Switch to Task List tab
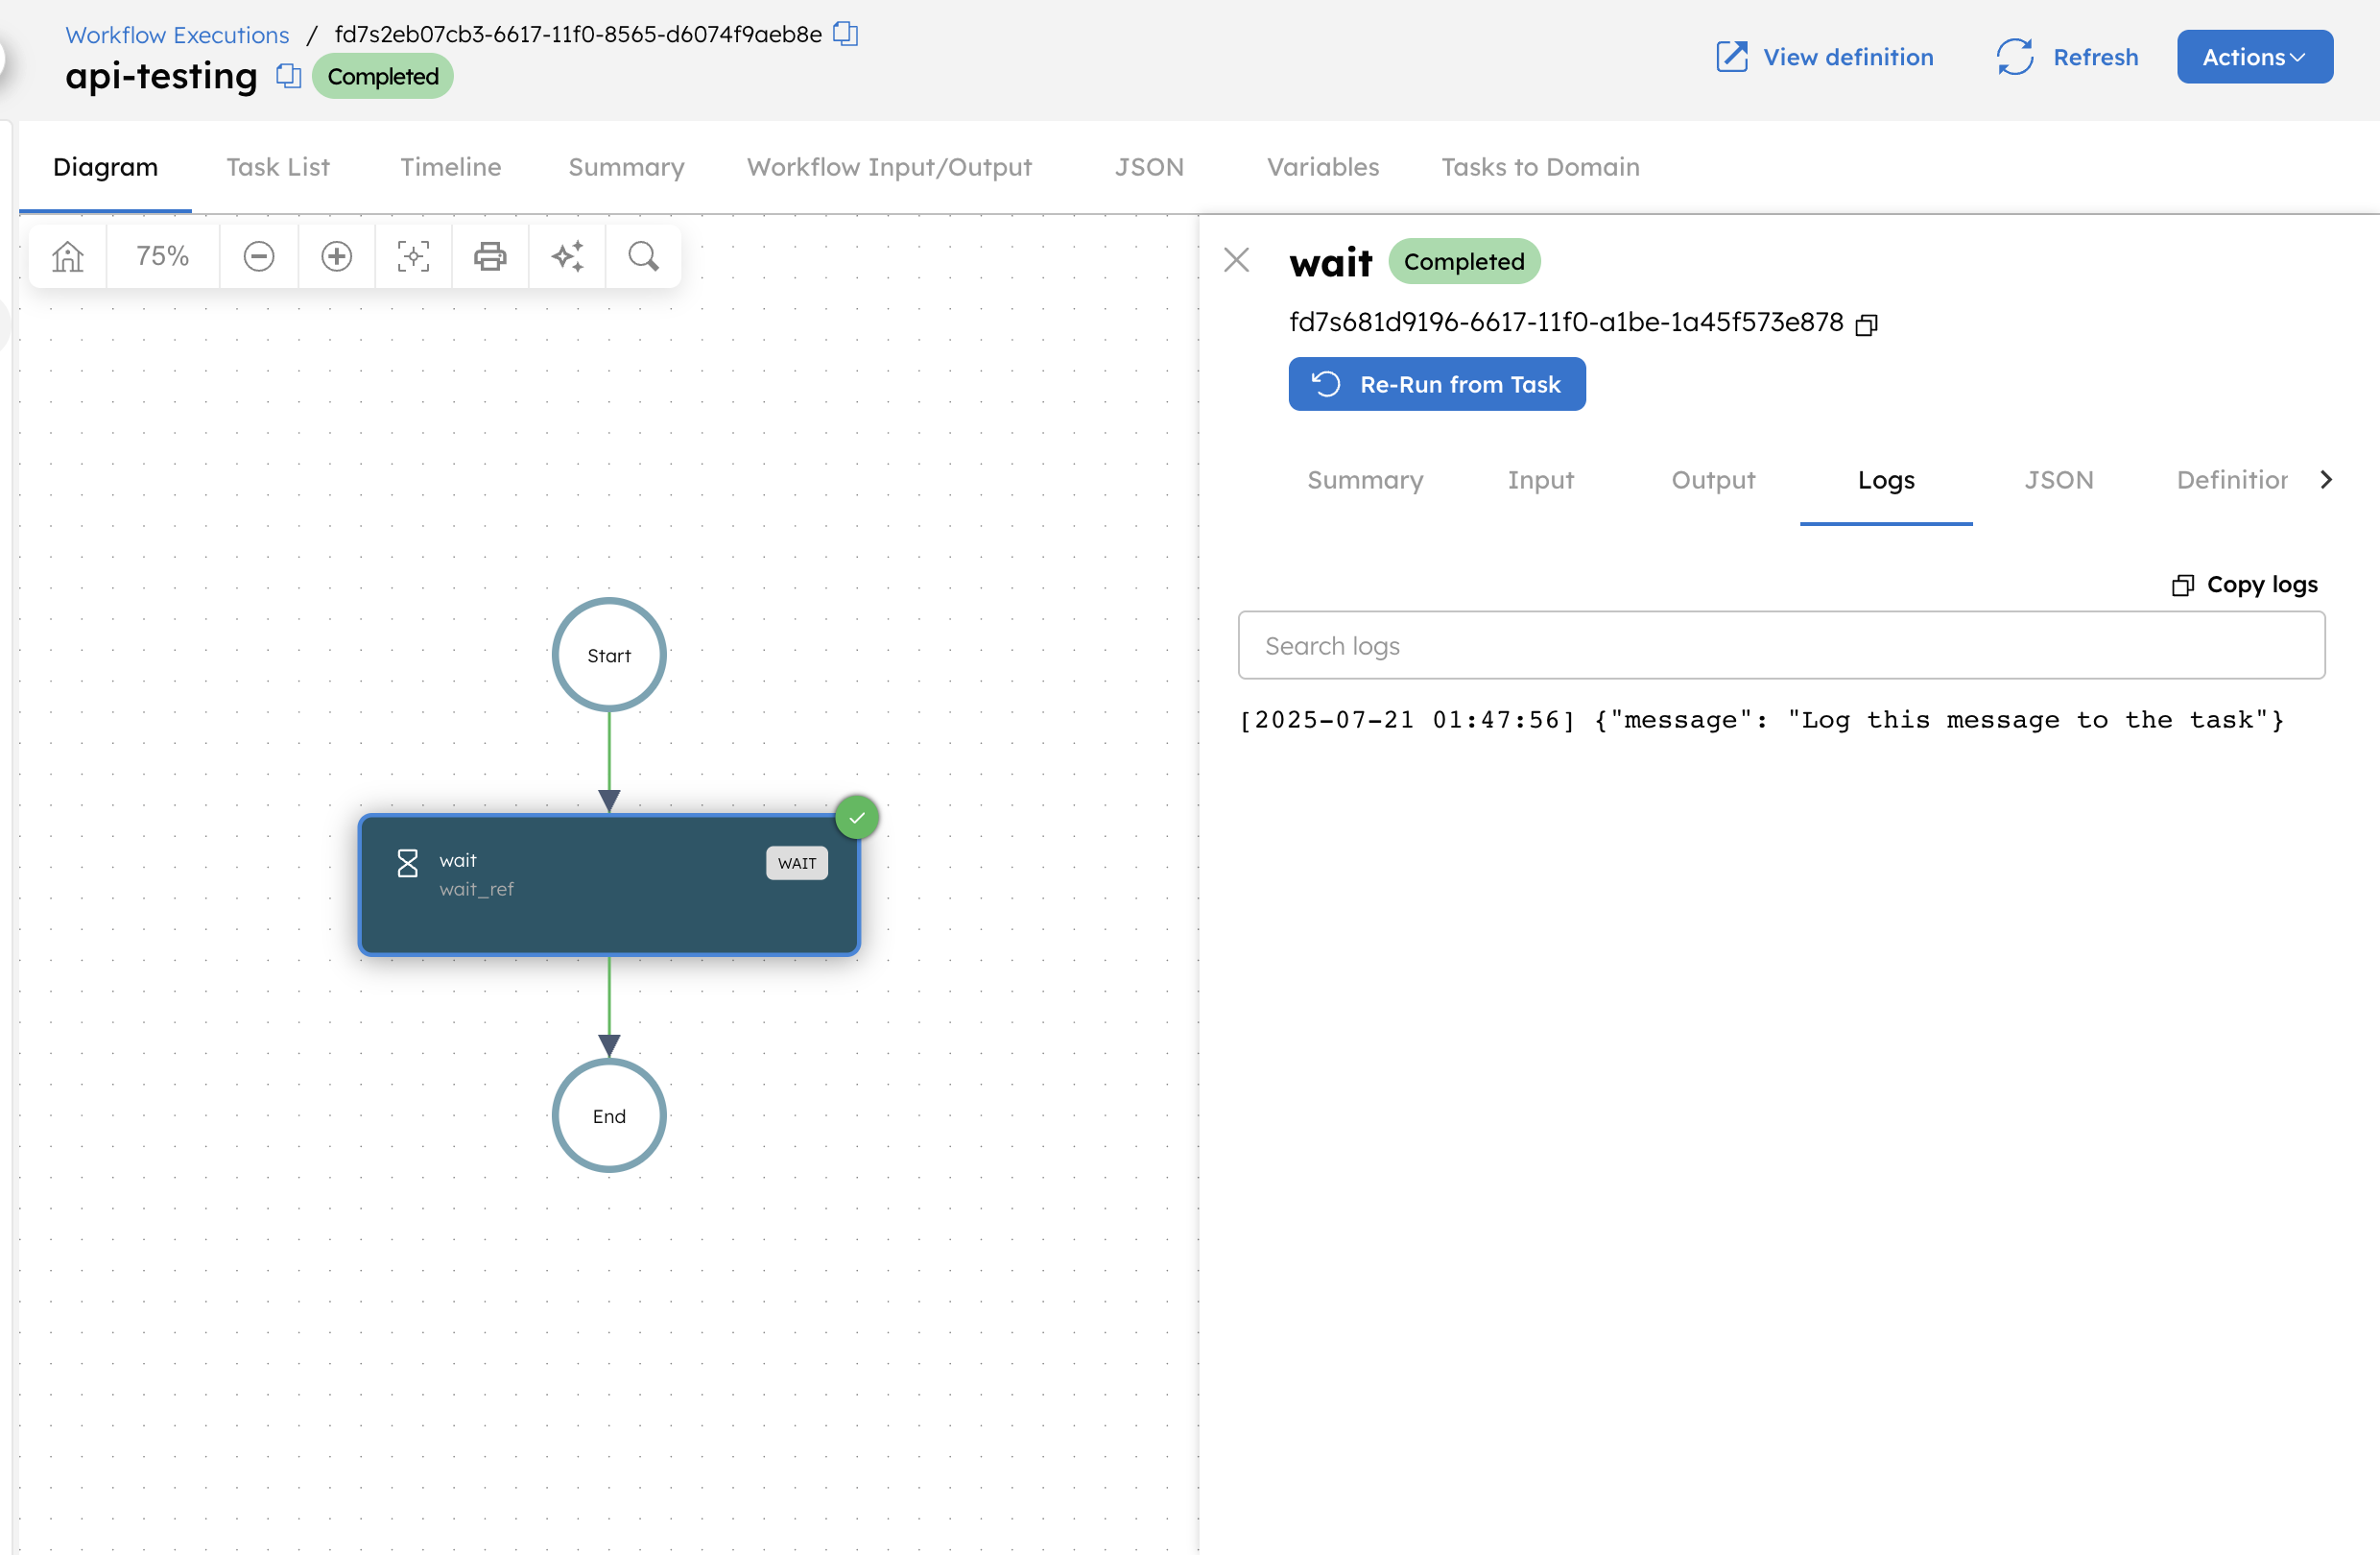The height and width of the screenshot is (1555, 2380). point(278,167)
